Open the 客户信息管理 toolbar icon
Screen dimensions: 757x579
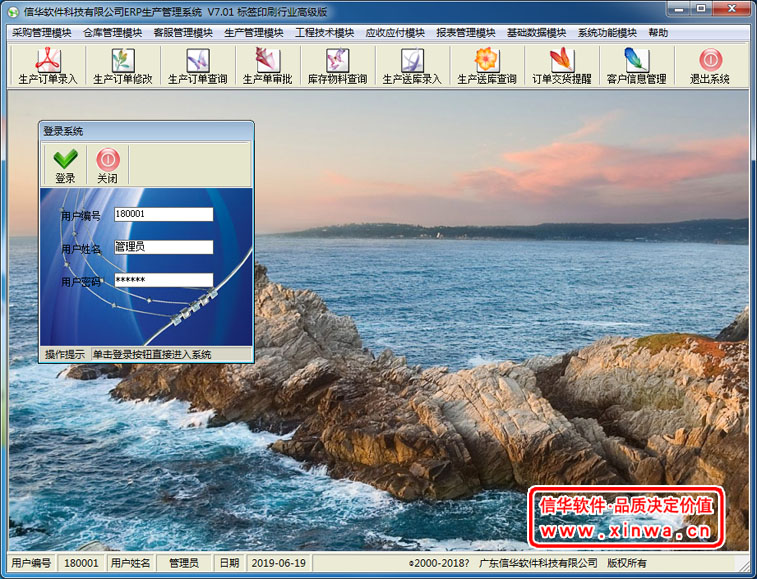point(636,66)
